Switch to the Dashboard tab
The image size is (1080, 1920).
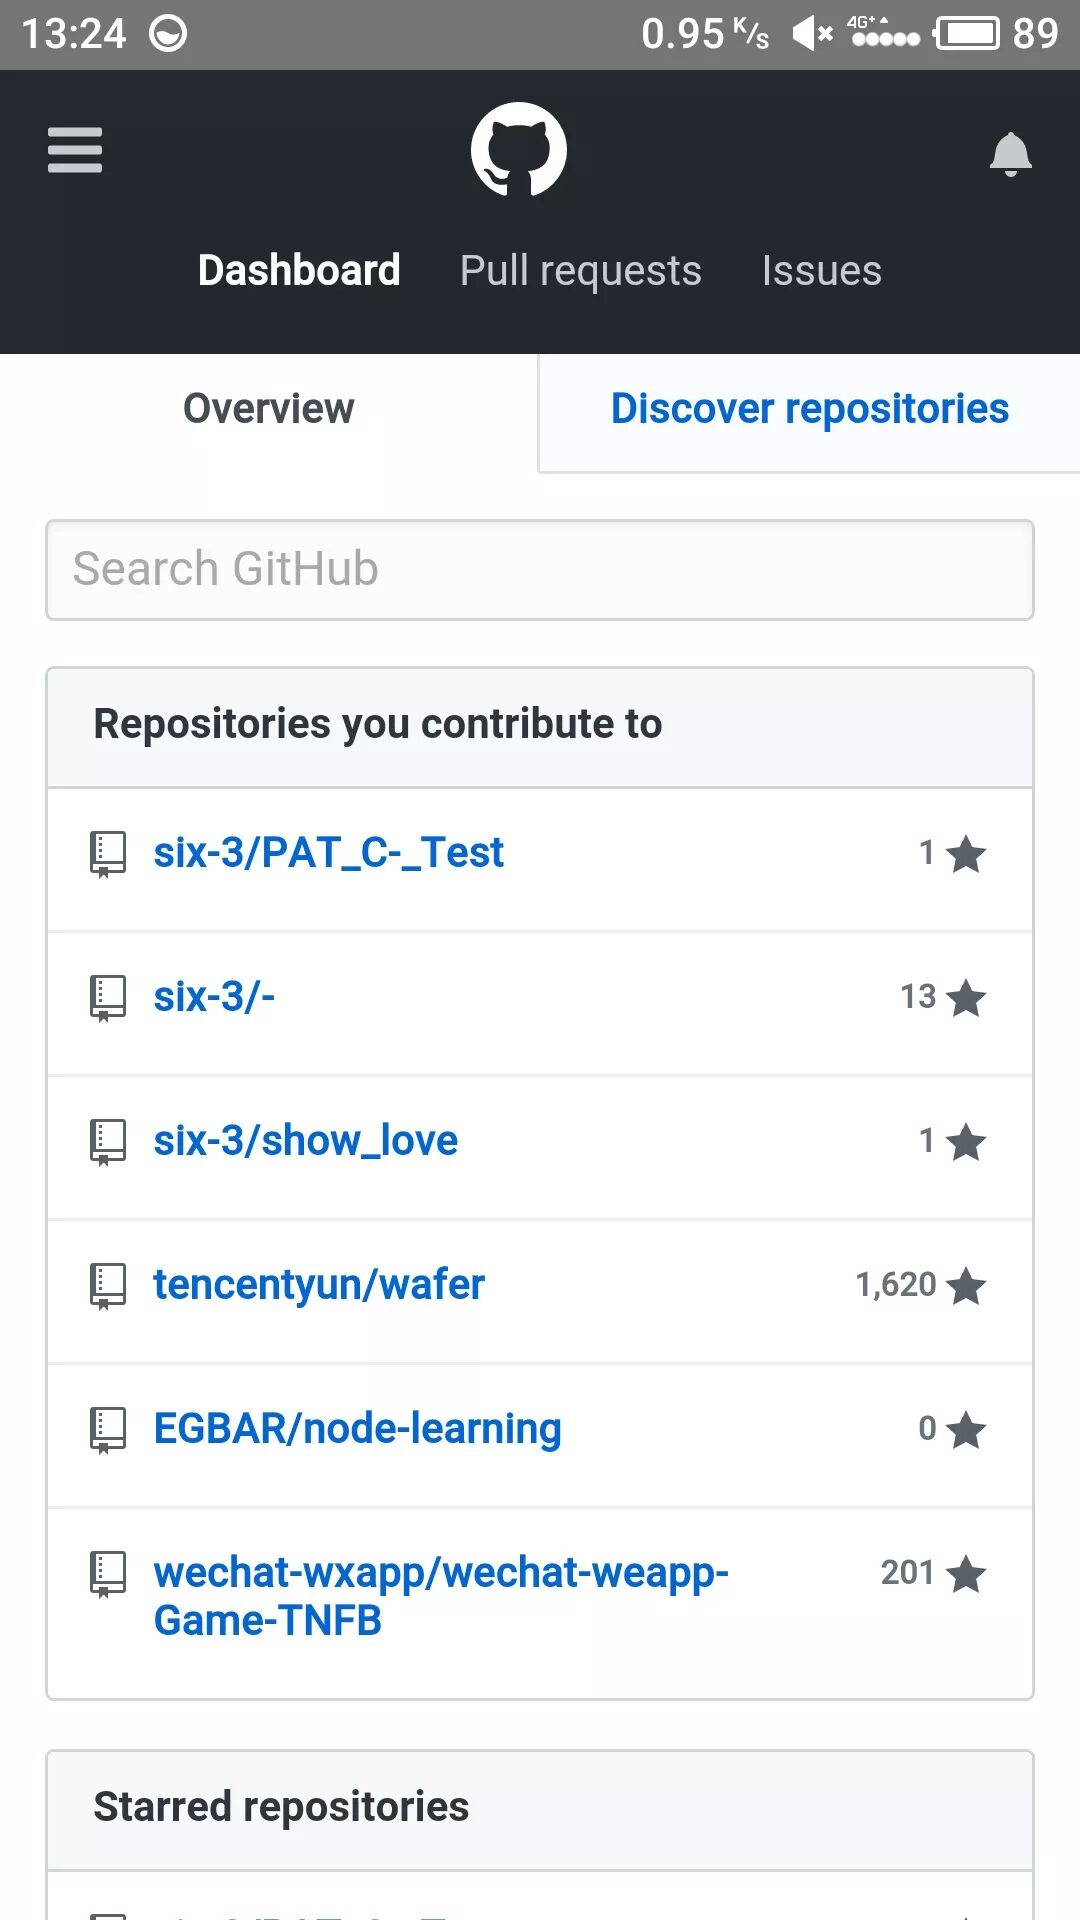(299, 271)
